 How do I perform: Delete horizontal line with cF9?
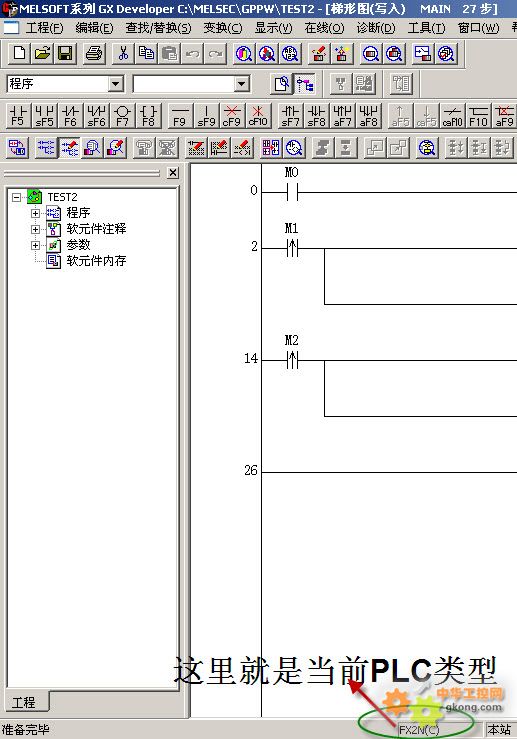click(232, 116)
